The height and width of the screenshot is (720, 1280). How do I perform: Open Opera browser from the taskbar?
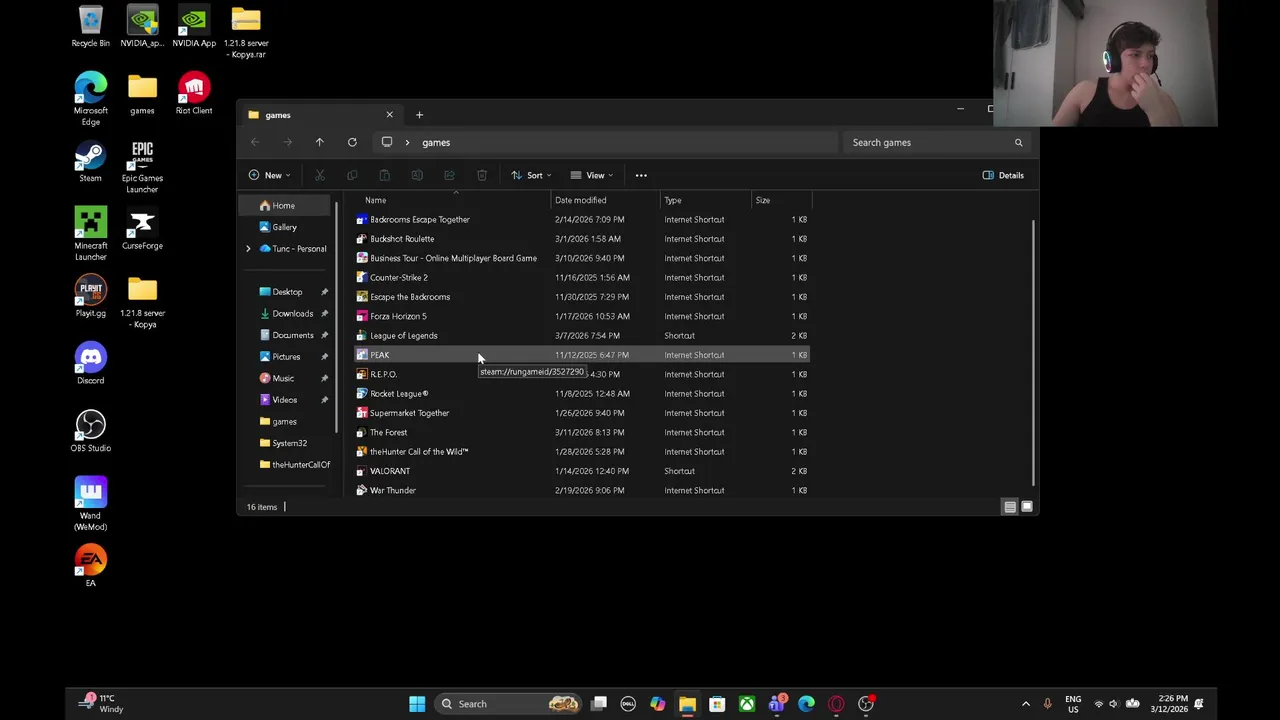836,704
